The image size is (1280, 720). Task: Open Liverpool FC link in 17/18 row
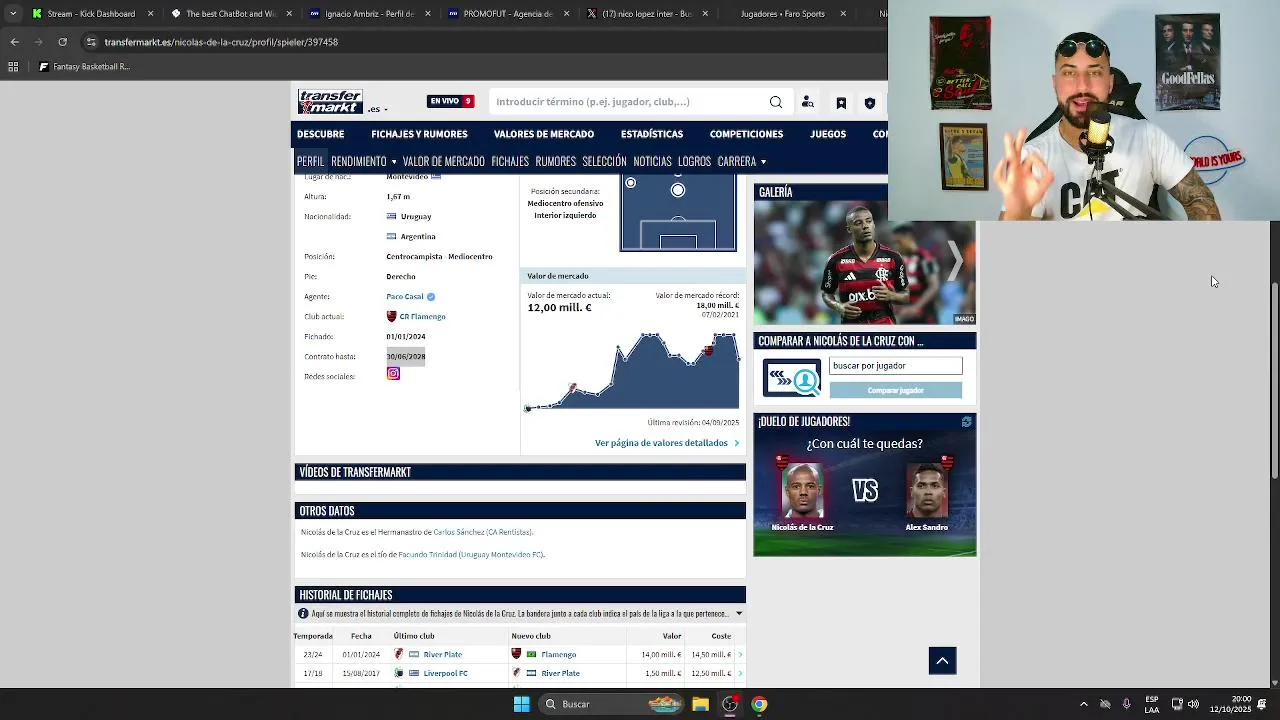pos(445,674)
